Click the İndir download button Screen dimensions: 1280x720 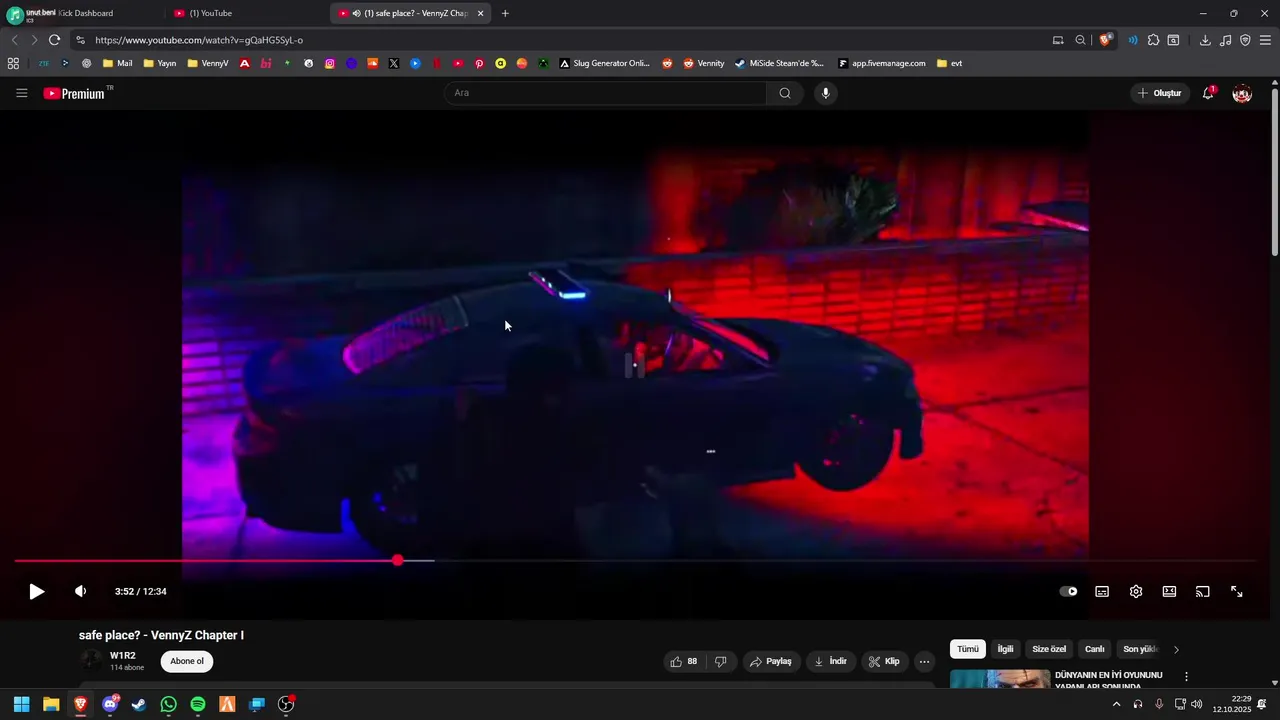pos(831,661)
